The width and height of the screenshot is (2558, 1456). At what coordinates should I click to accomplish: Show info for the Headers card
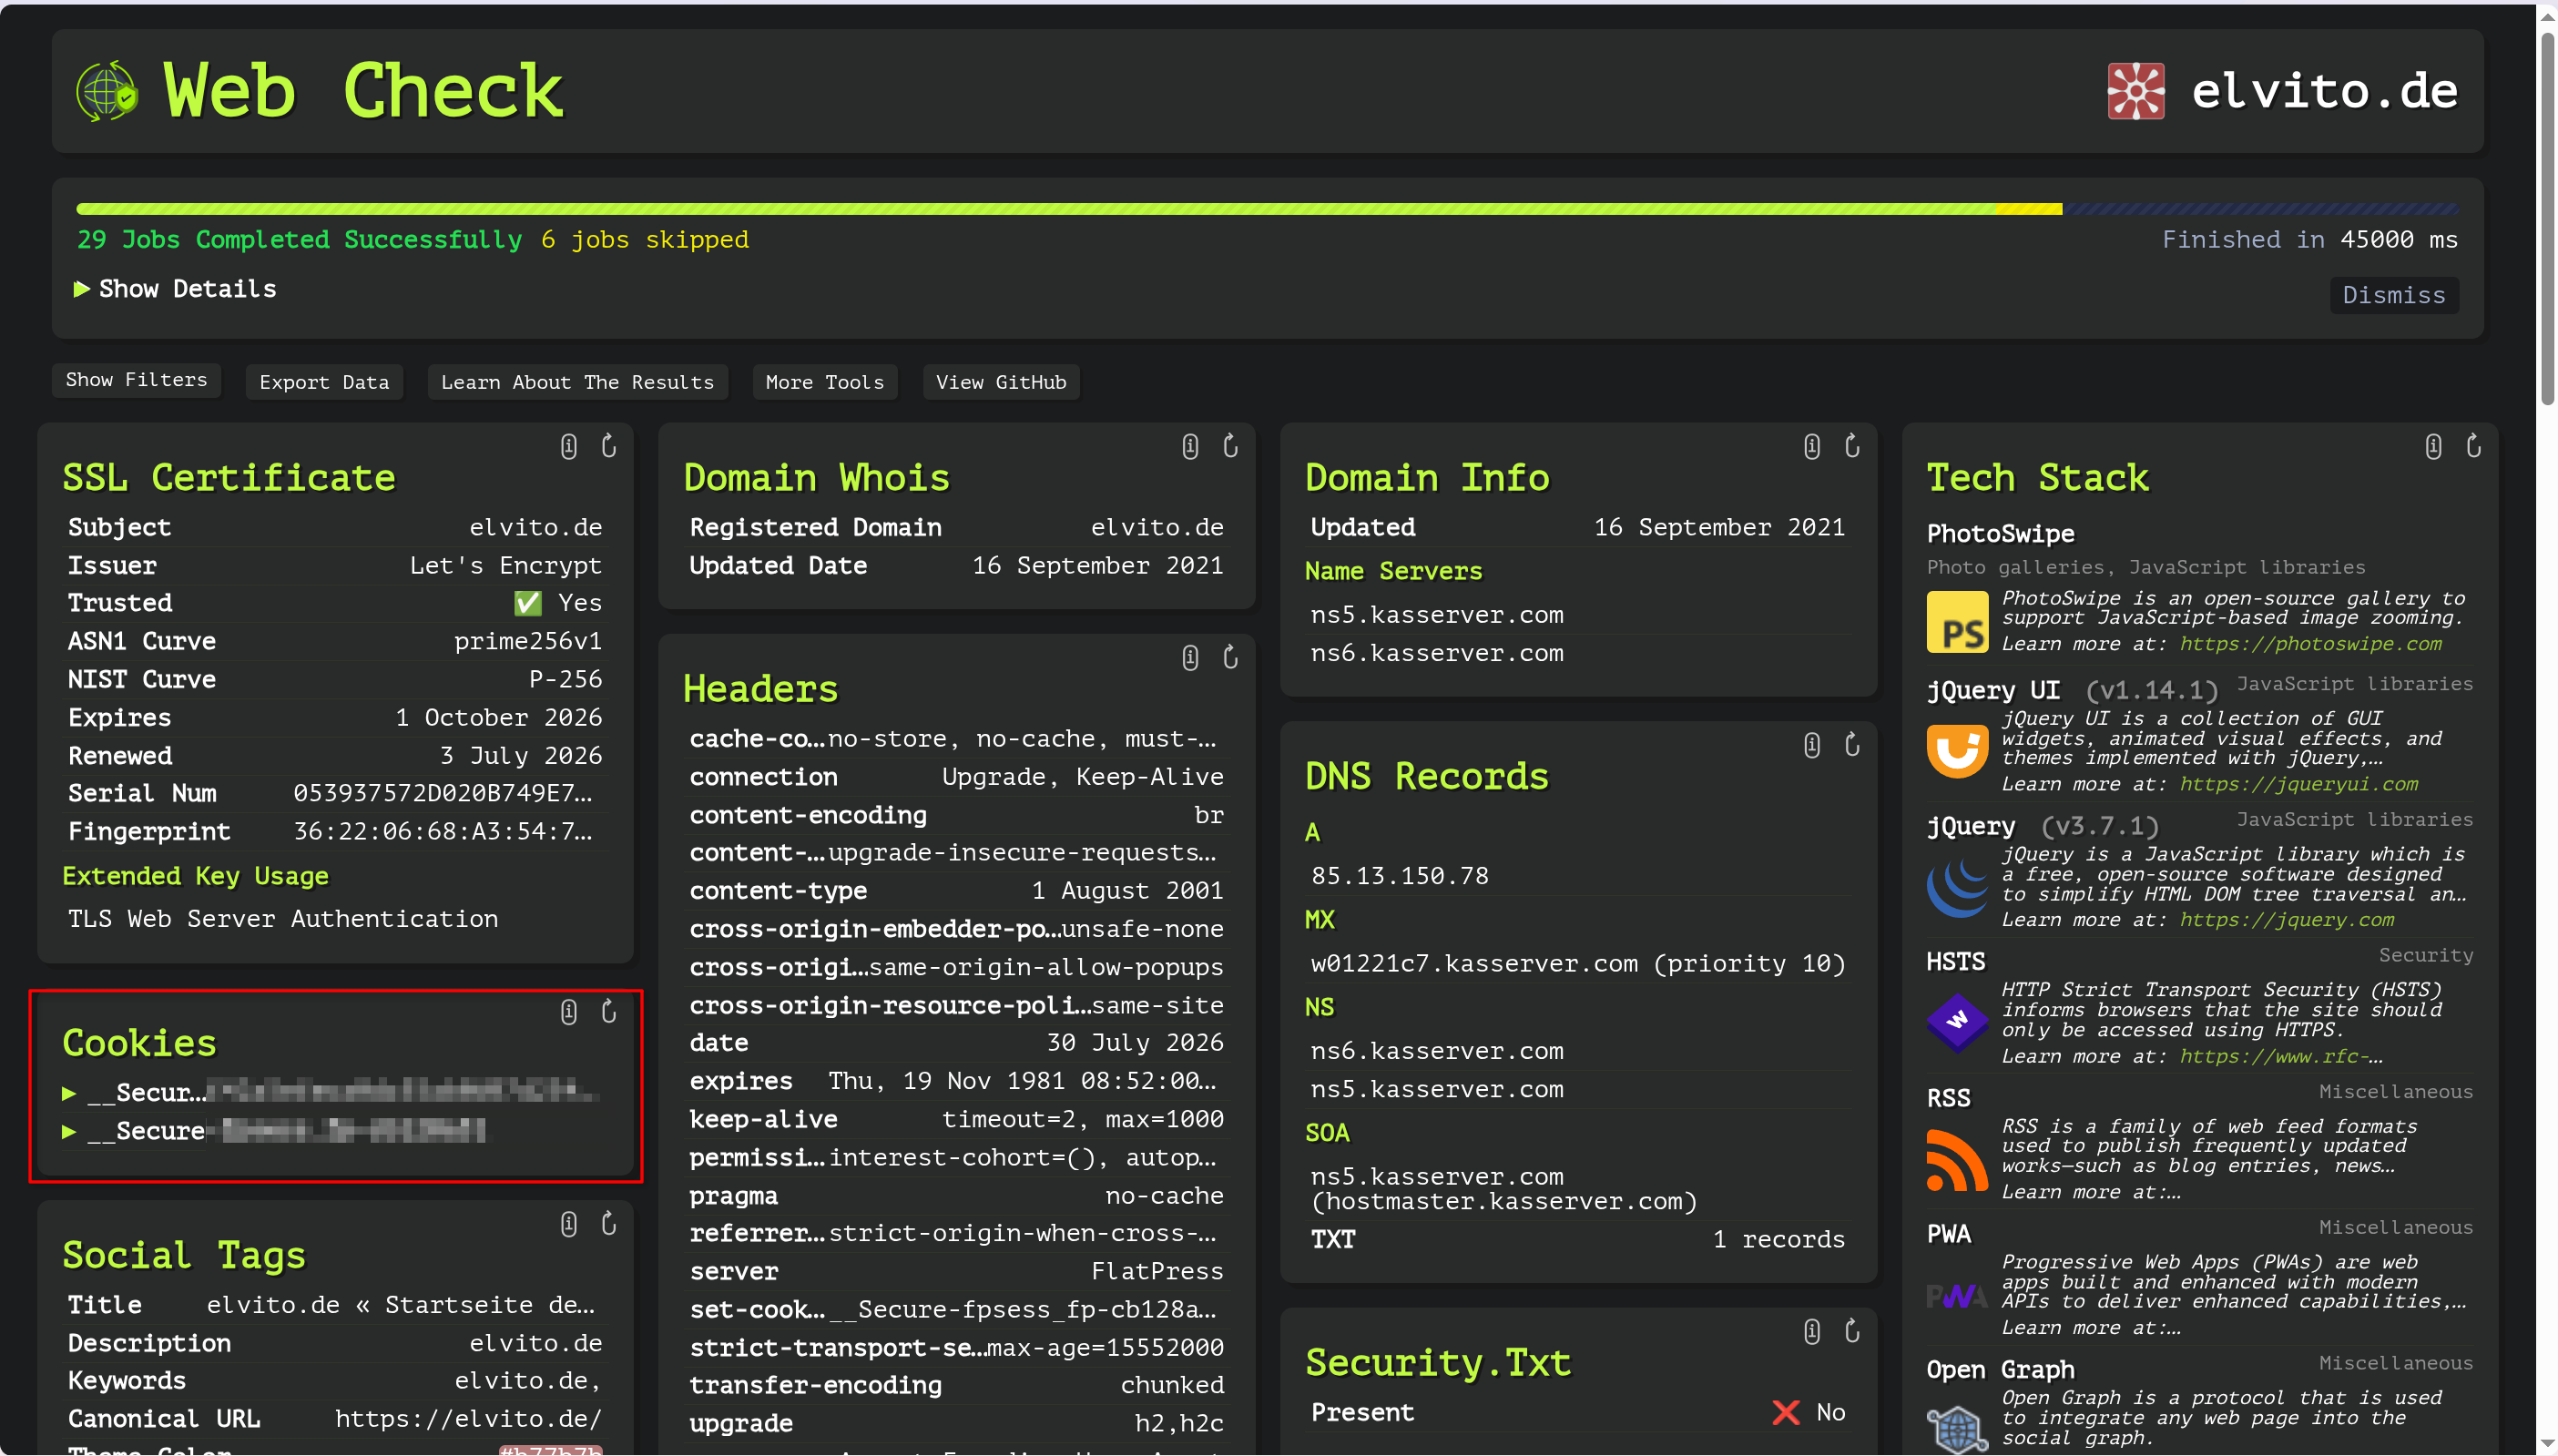tap(1190, 657)
